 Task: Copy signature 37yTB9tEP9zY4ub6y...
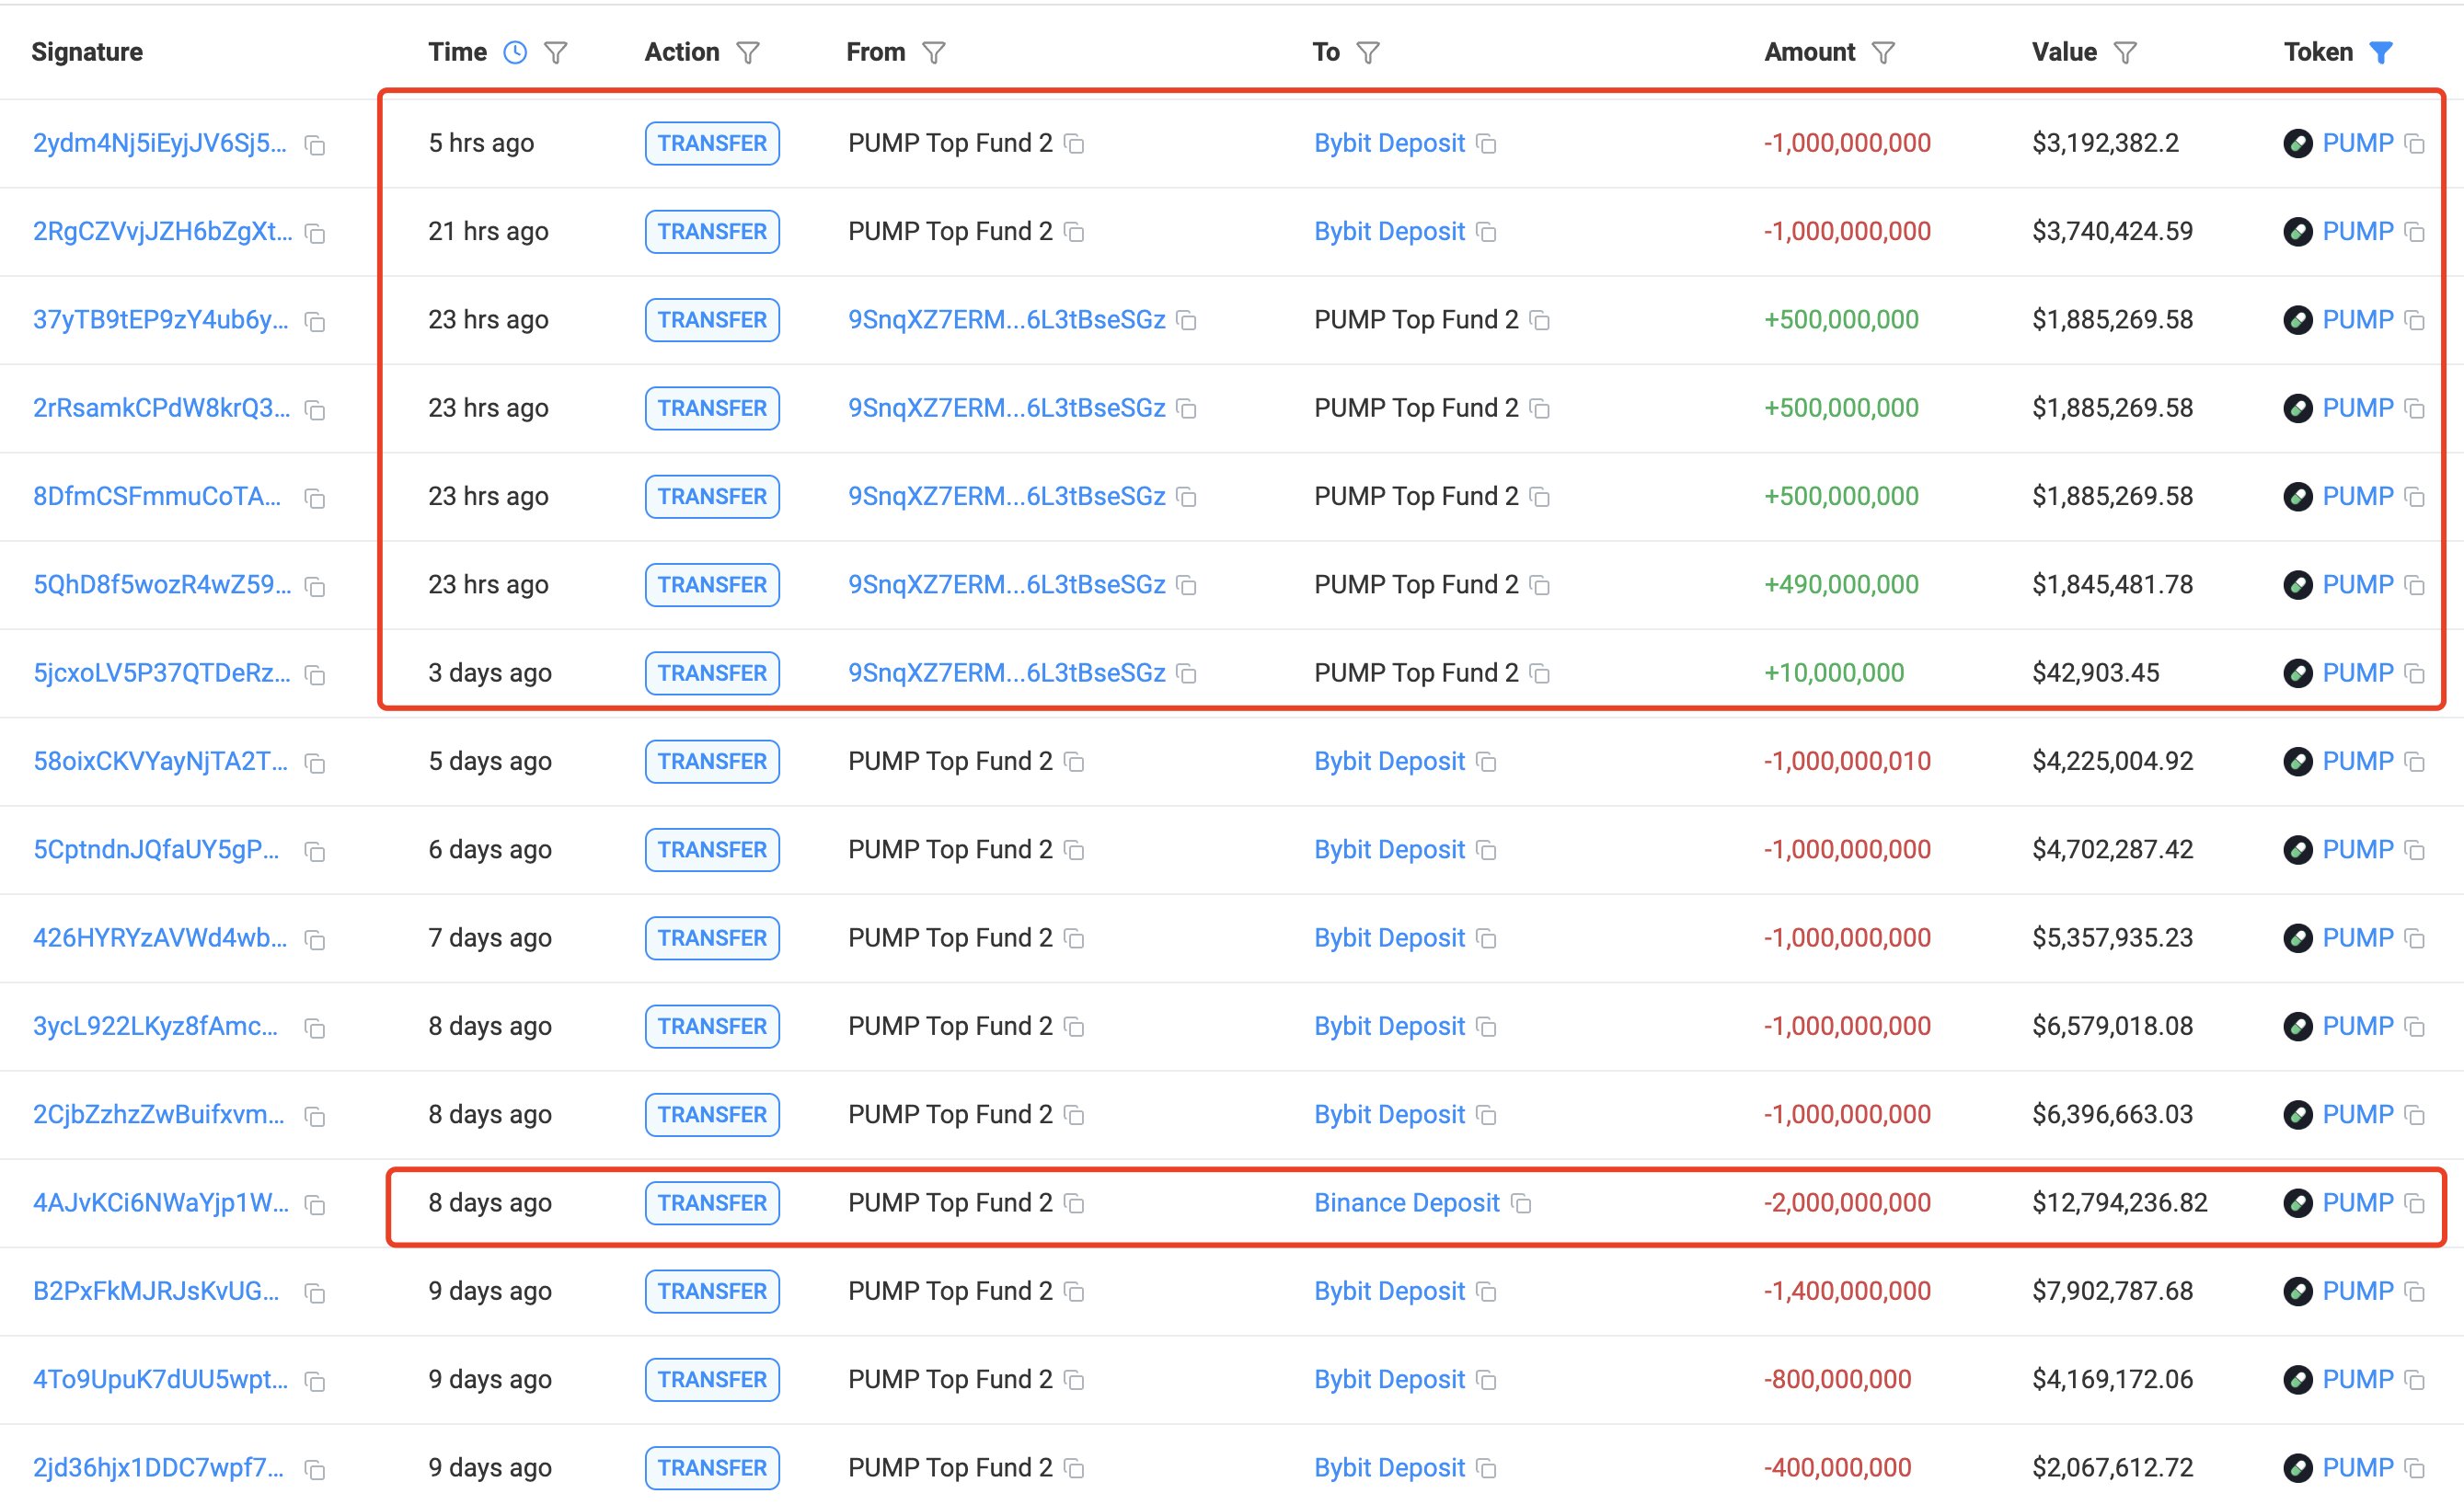pyautogui.click(x=315, y=322)
